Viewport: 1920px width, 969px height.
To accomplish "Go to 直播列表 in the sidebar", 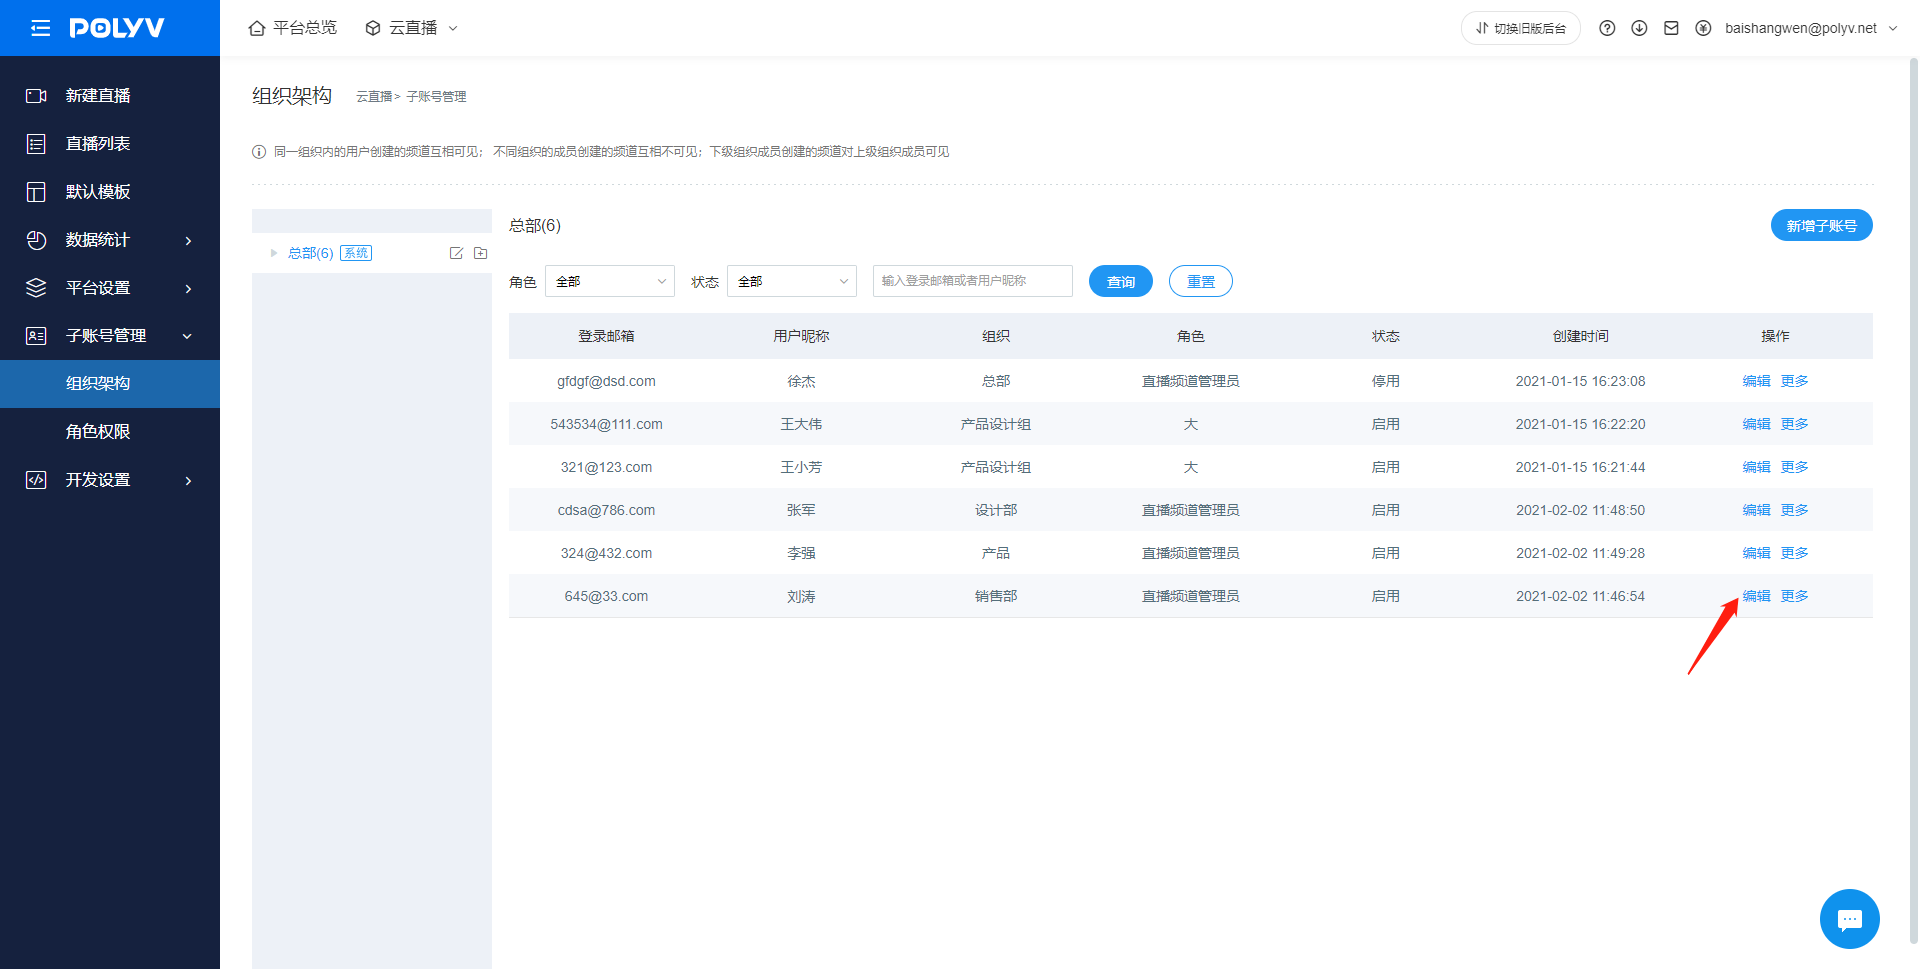I will 110,144.
